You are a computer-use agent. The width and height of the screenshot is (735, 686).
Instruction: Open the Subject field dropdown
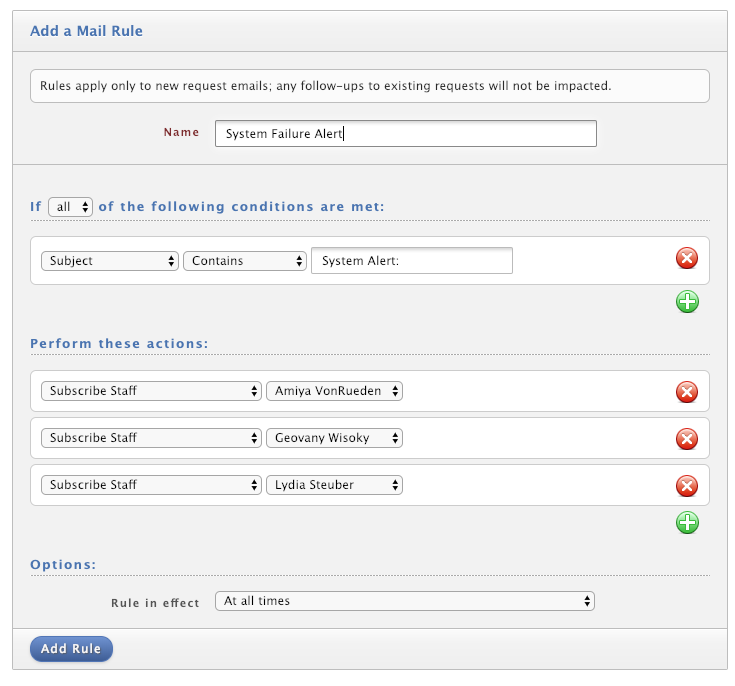[x=110, y=261]
